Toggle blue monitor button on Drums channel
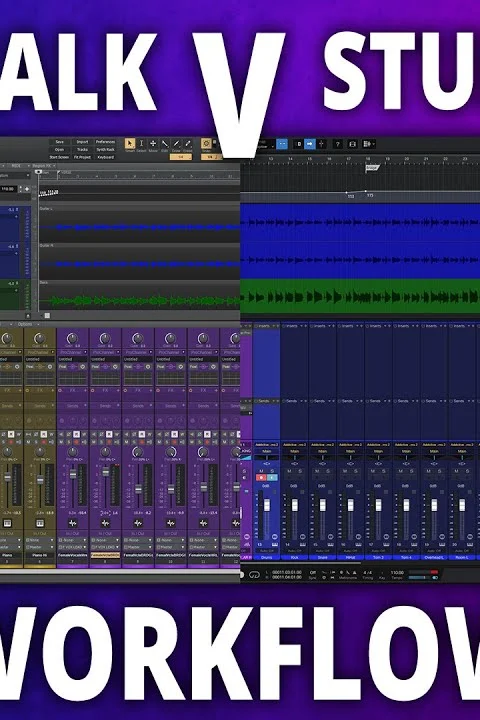Viewport: 480px width, 720px height. click(x=271, y=478)
